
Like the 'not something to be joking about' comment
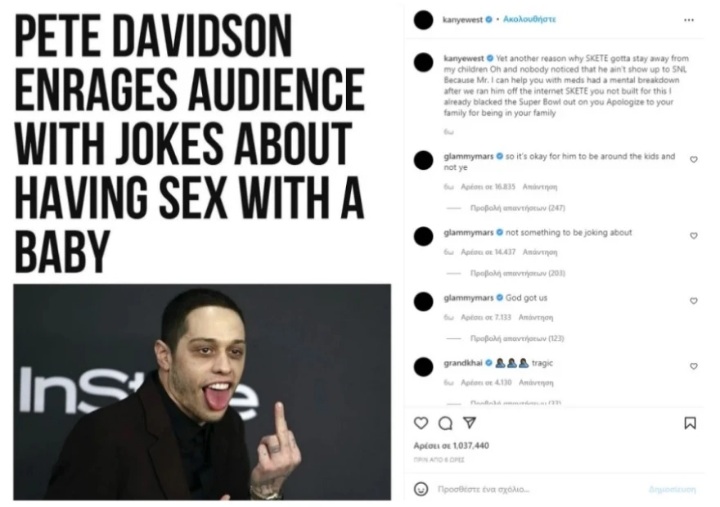pos(694,236)
